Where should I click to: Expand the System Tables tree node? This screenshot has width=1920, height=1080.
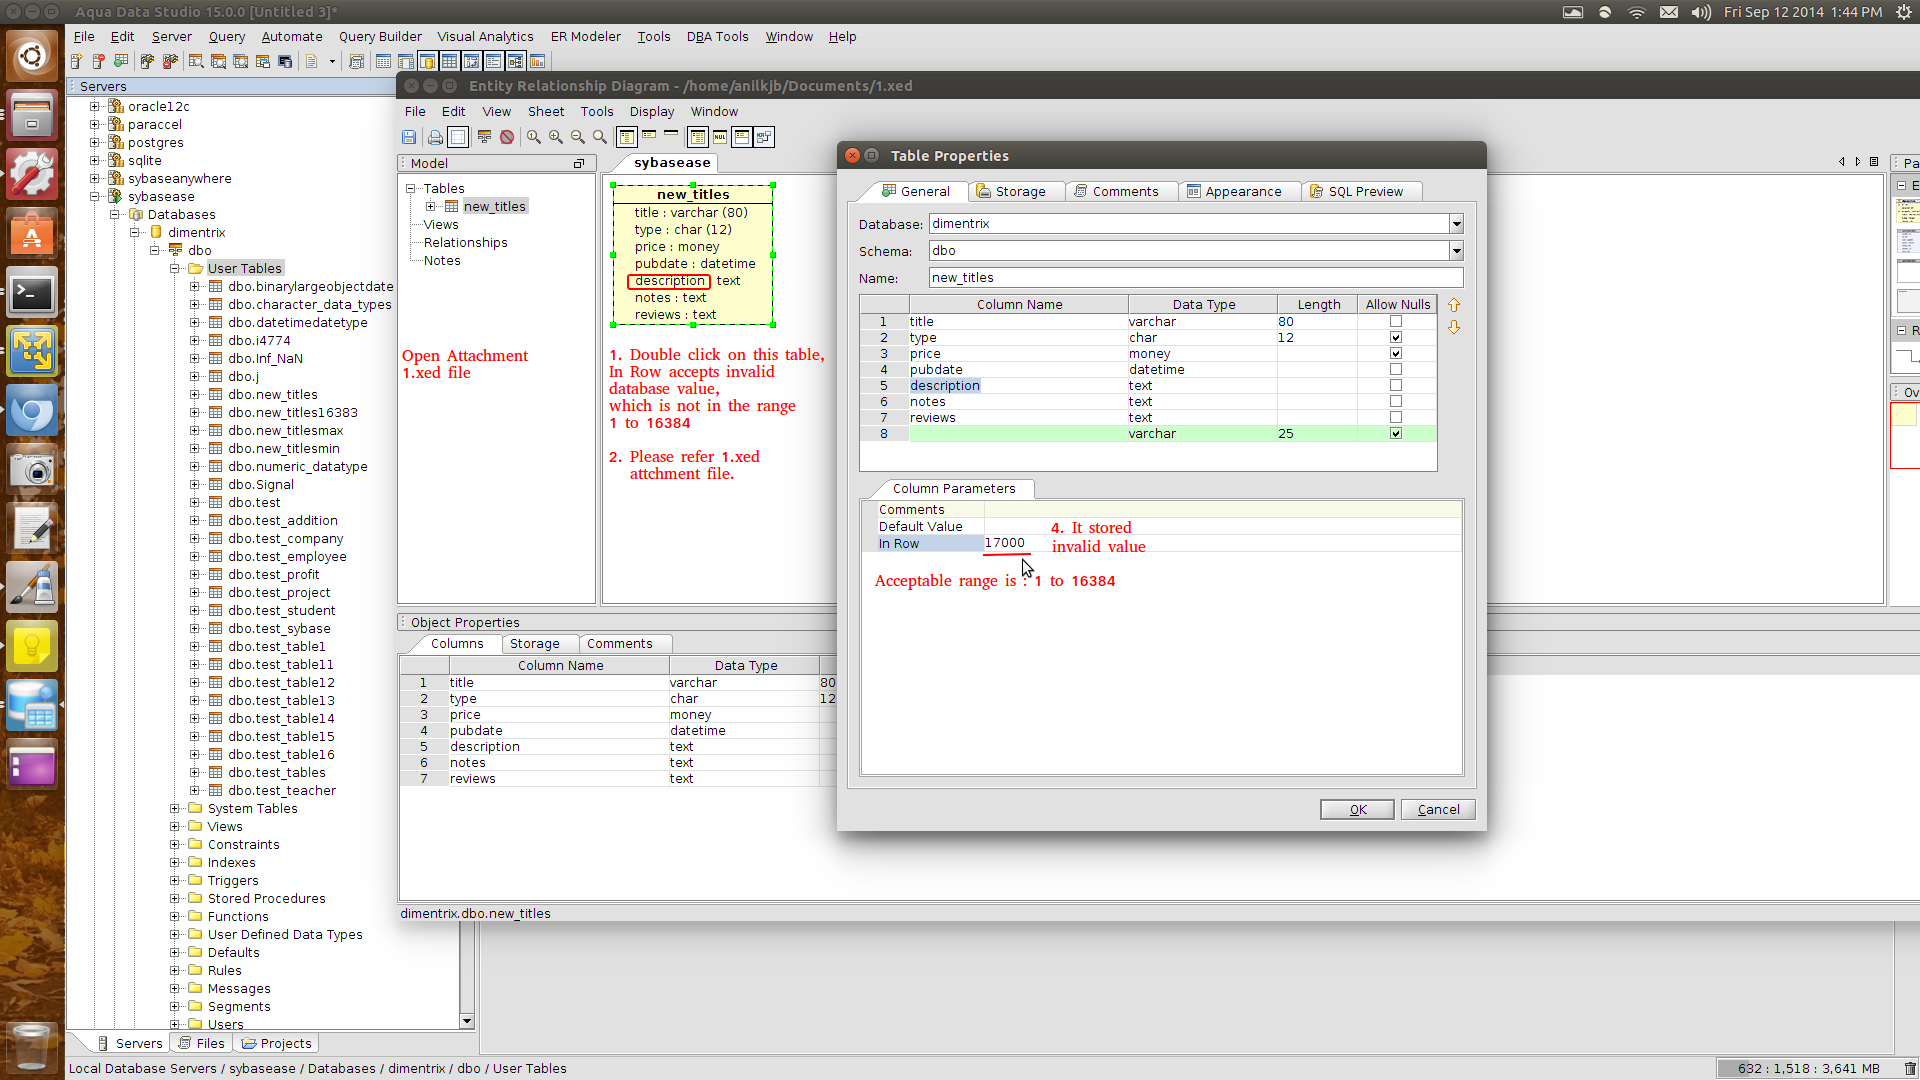coord(175,808)
